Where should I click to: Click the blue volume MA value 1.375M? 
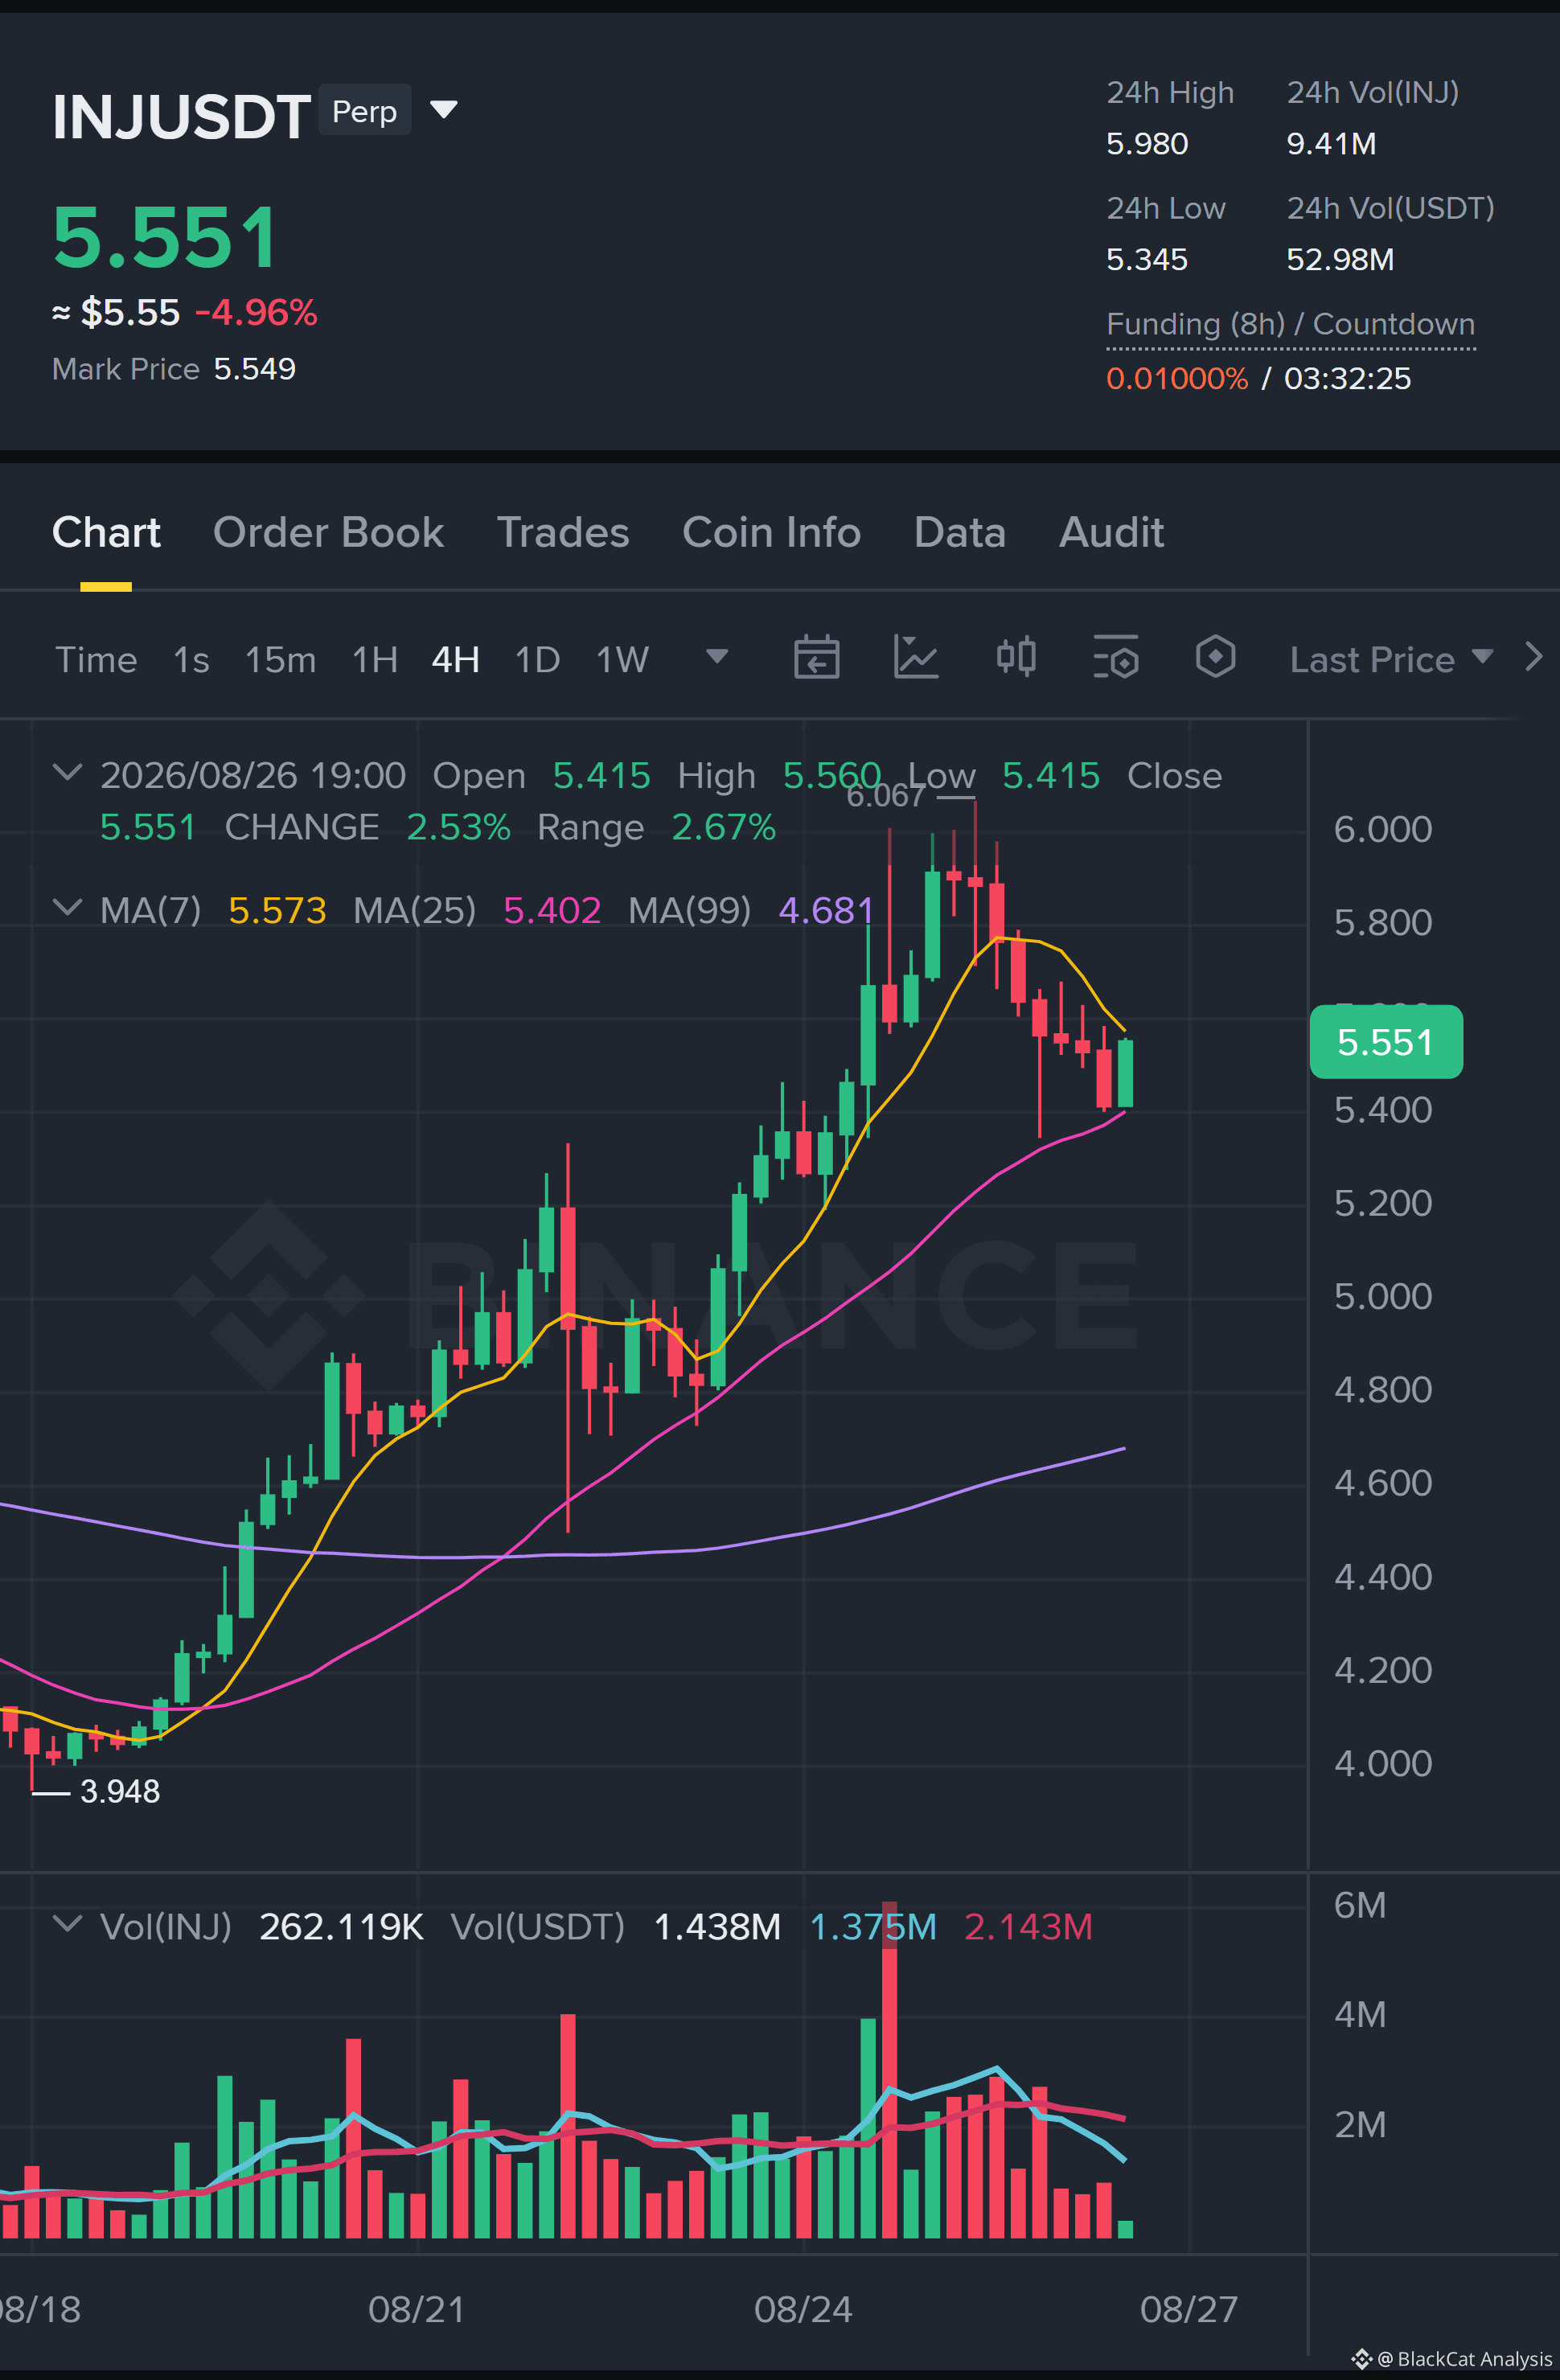point(873,1927)
